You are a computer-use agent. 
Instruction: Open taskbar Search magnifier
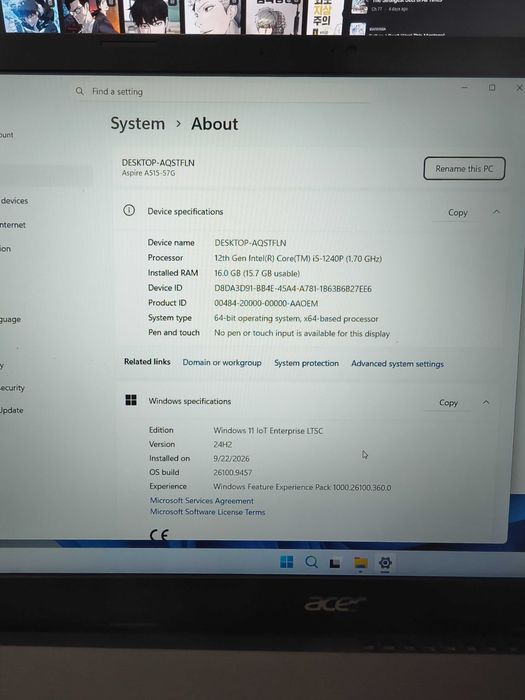[x=312, y=562]
